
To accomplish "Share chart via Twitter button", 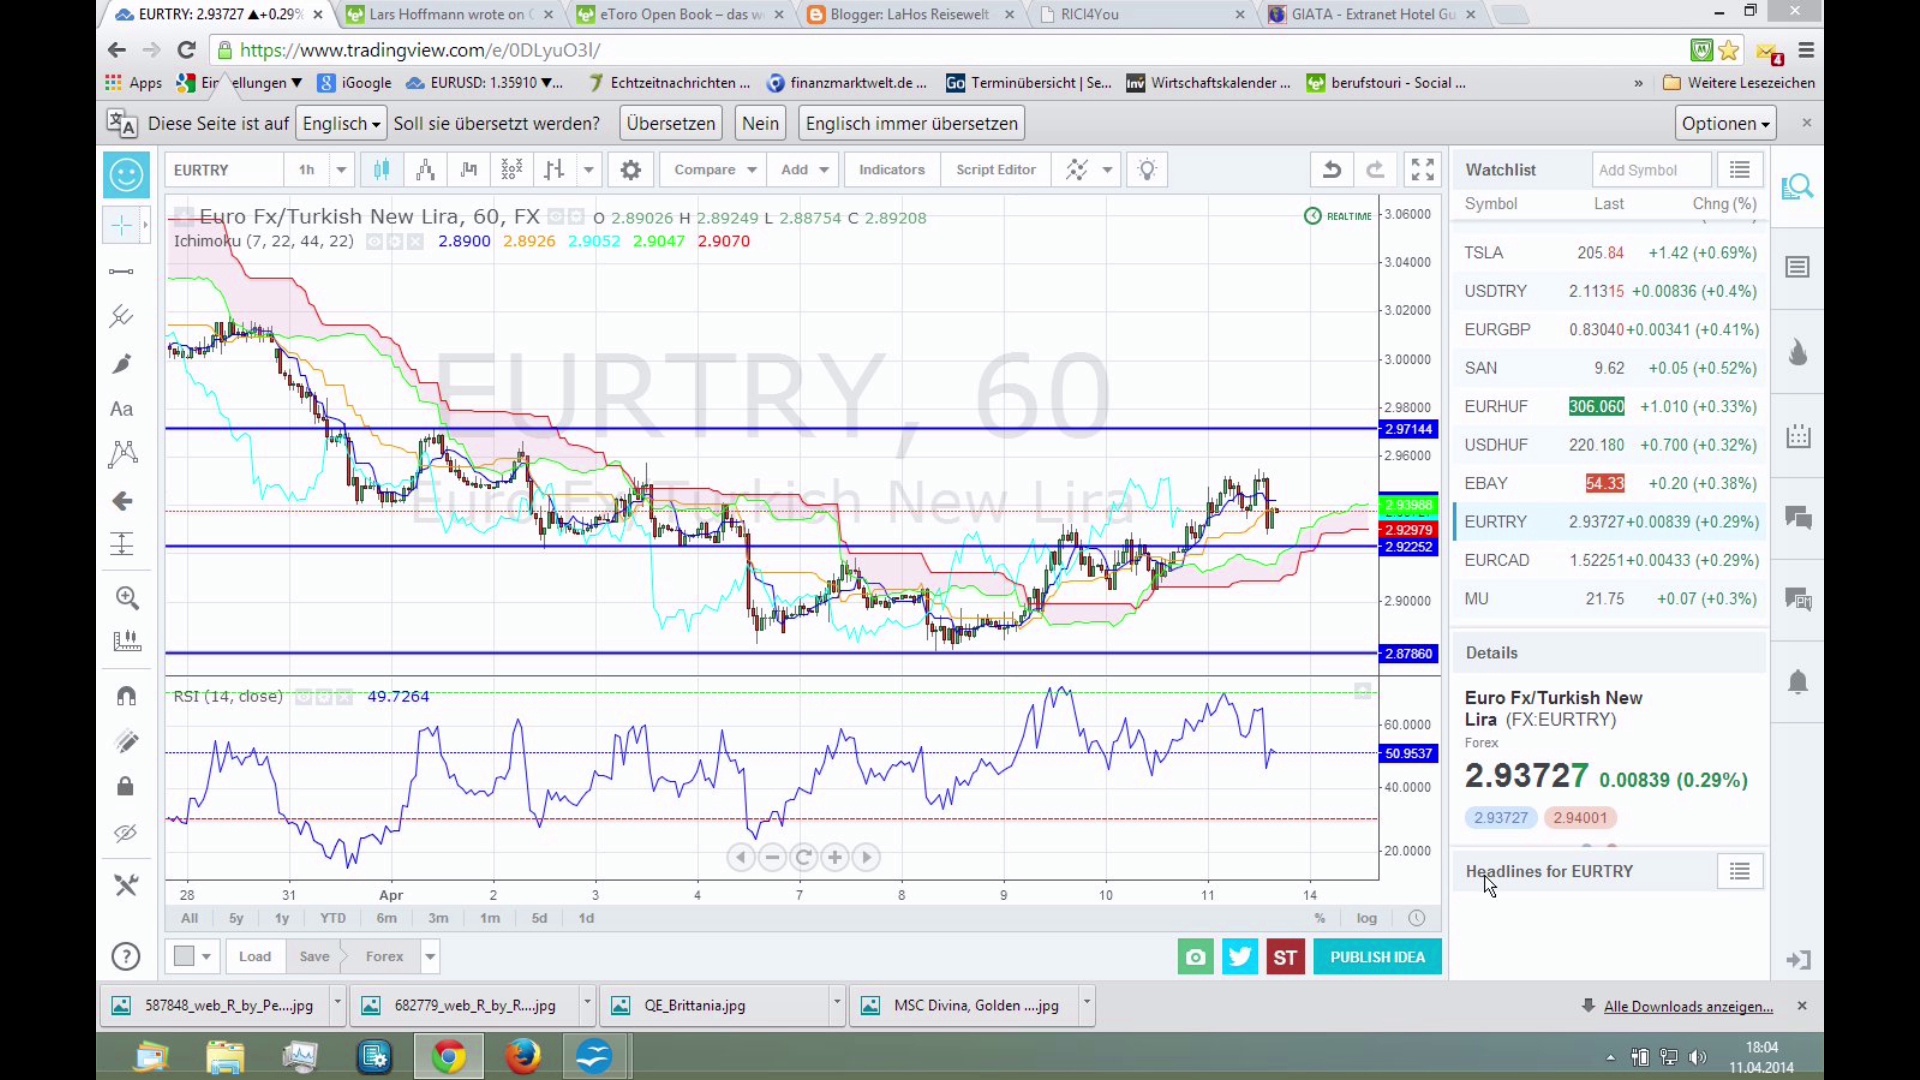I will 1240,957.
